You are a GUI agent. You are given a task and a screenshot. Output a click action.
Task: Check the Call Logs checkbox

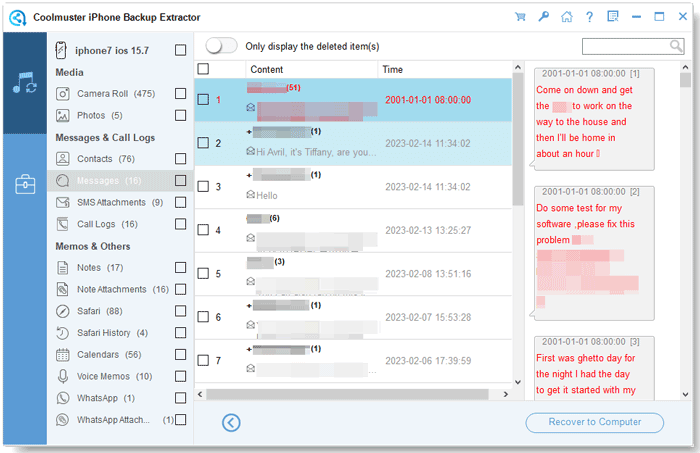[x=180, y=224]
